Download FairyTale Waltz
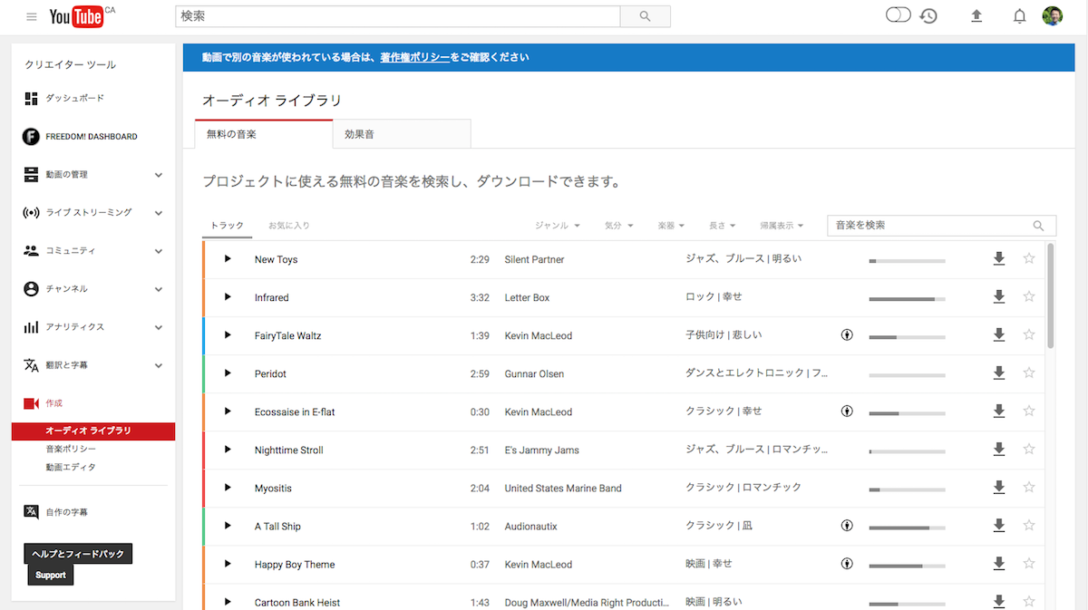This screenshot has width=1088, height=610. 998,335
